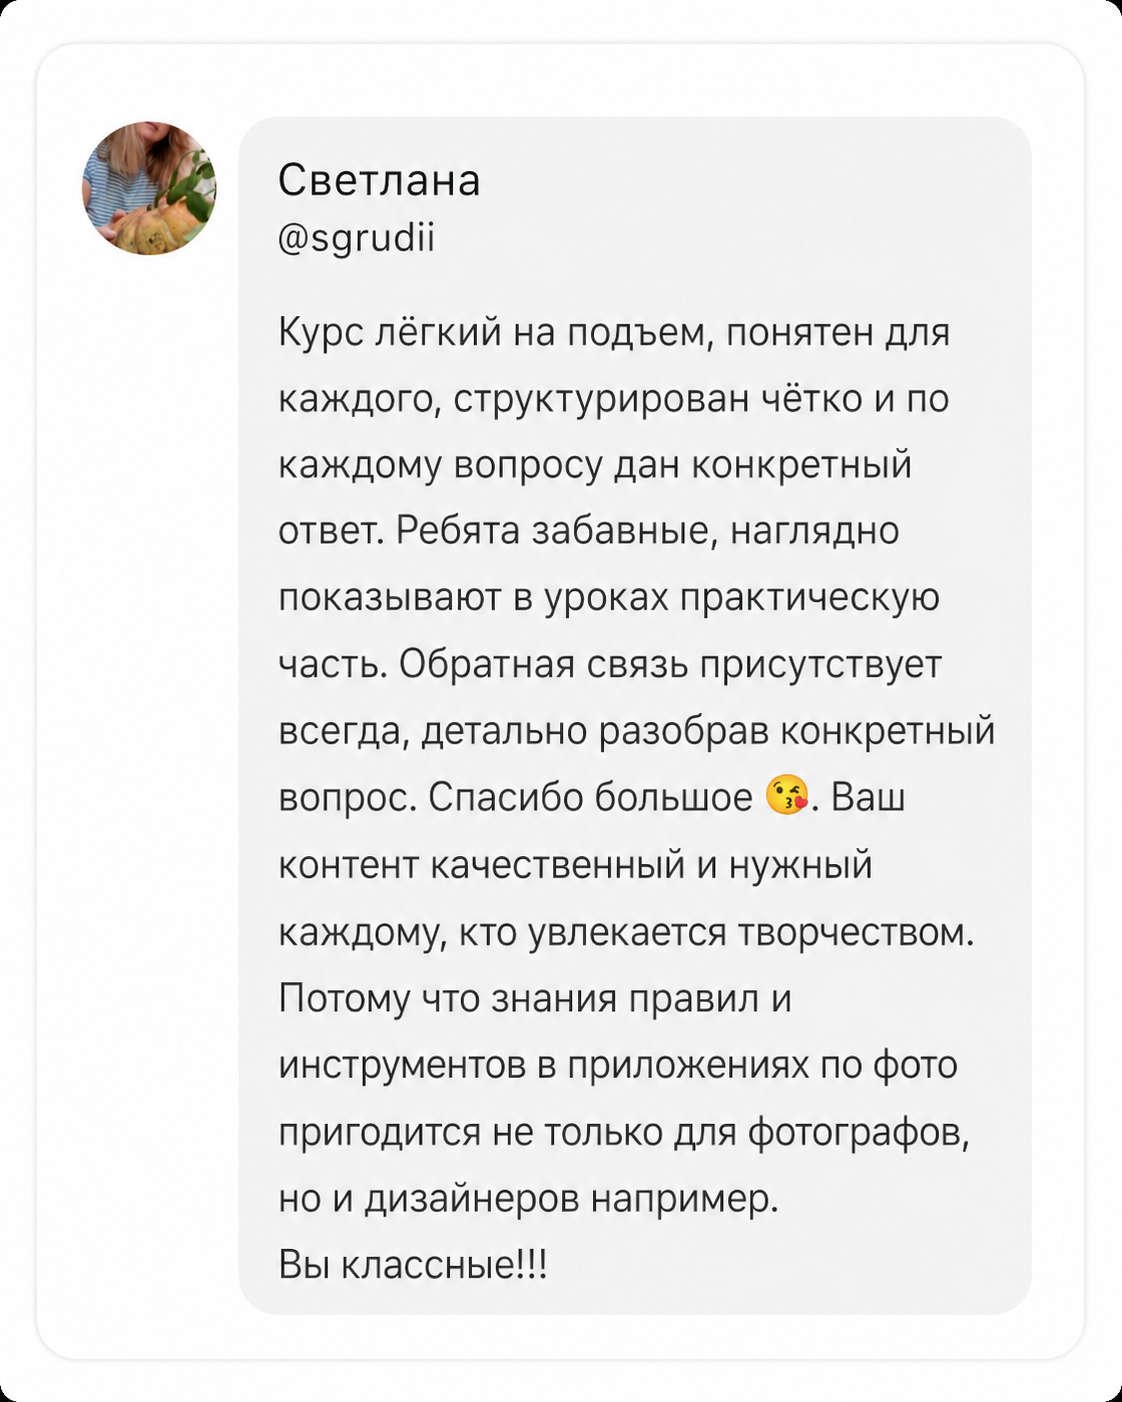Click the line 'каждому вопросу дан конкретный'
This screenshot has width=1122, height=1402.
point(595,465)
